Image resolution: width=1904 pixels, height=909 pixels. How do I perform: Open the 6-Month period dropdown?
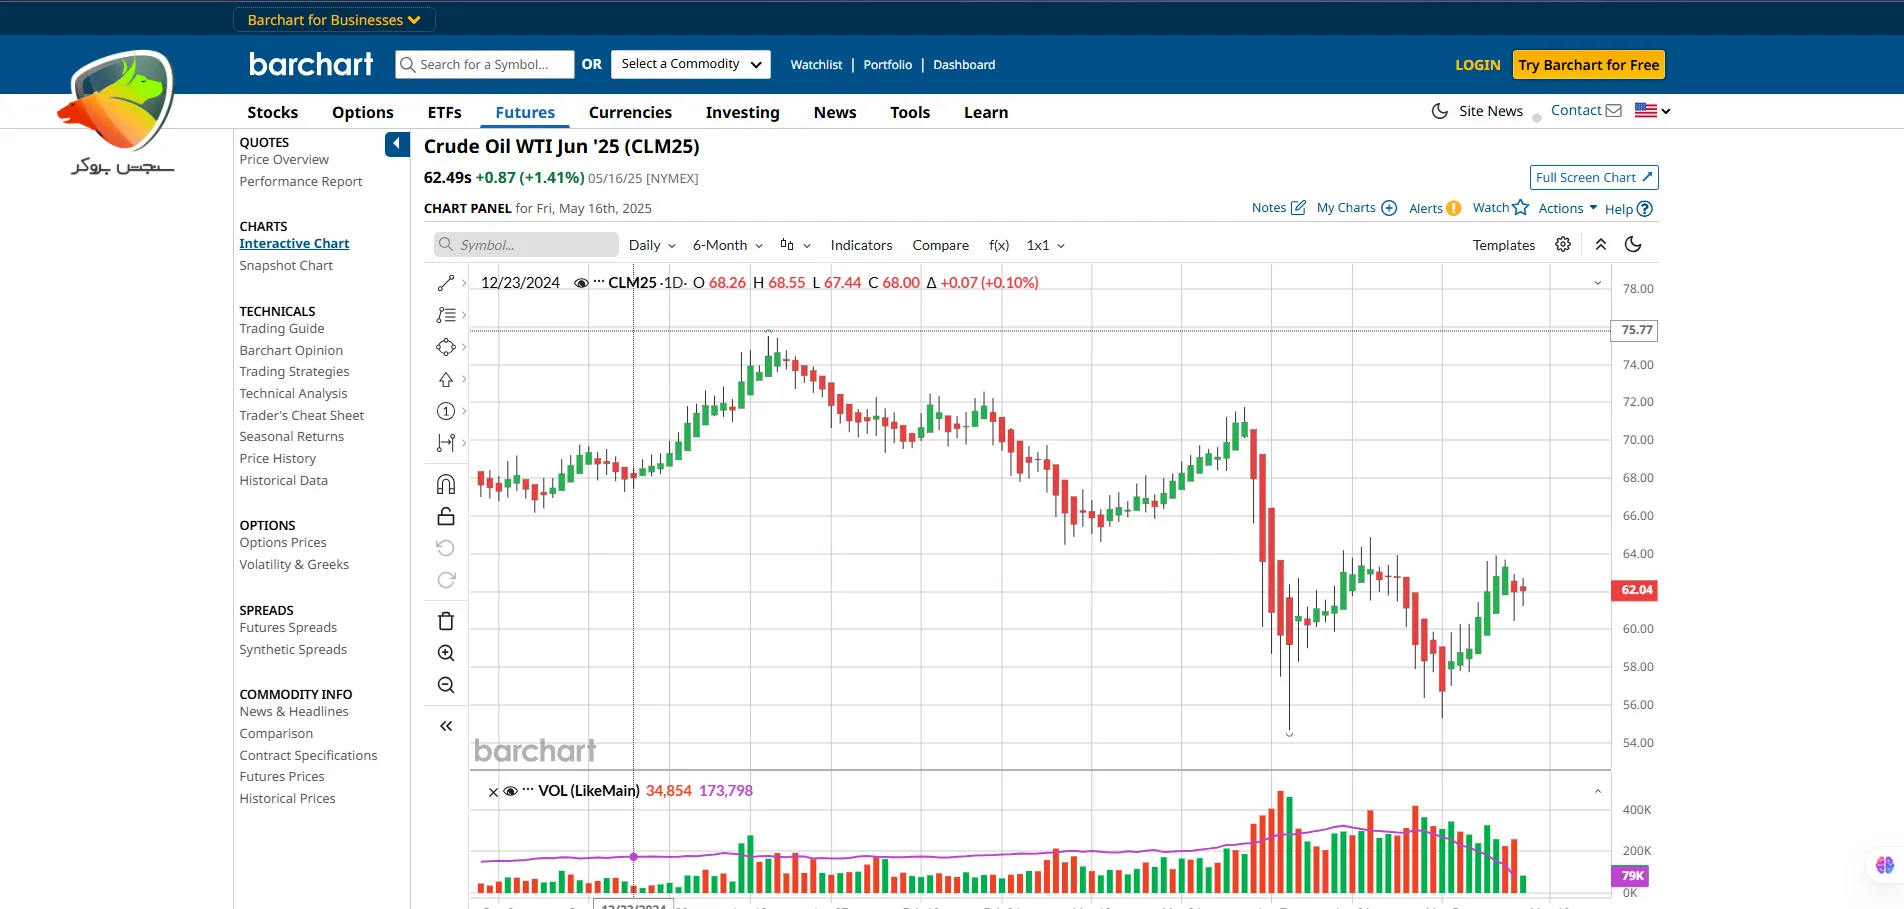[x=727, y=245]
